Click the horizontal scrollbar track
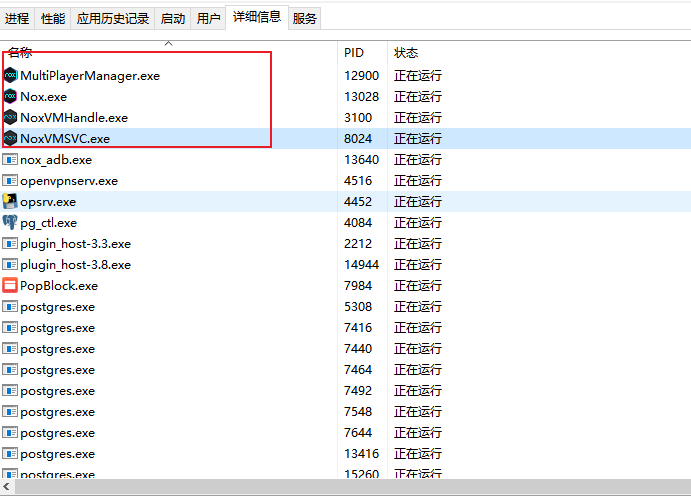The height and width of the screenshot is (504, 691). tap(353, 486)
